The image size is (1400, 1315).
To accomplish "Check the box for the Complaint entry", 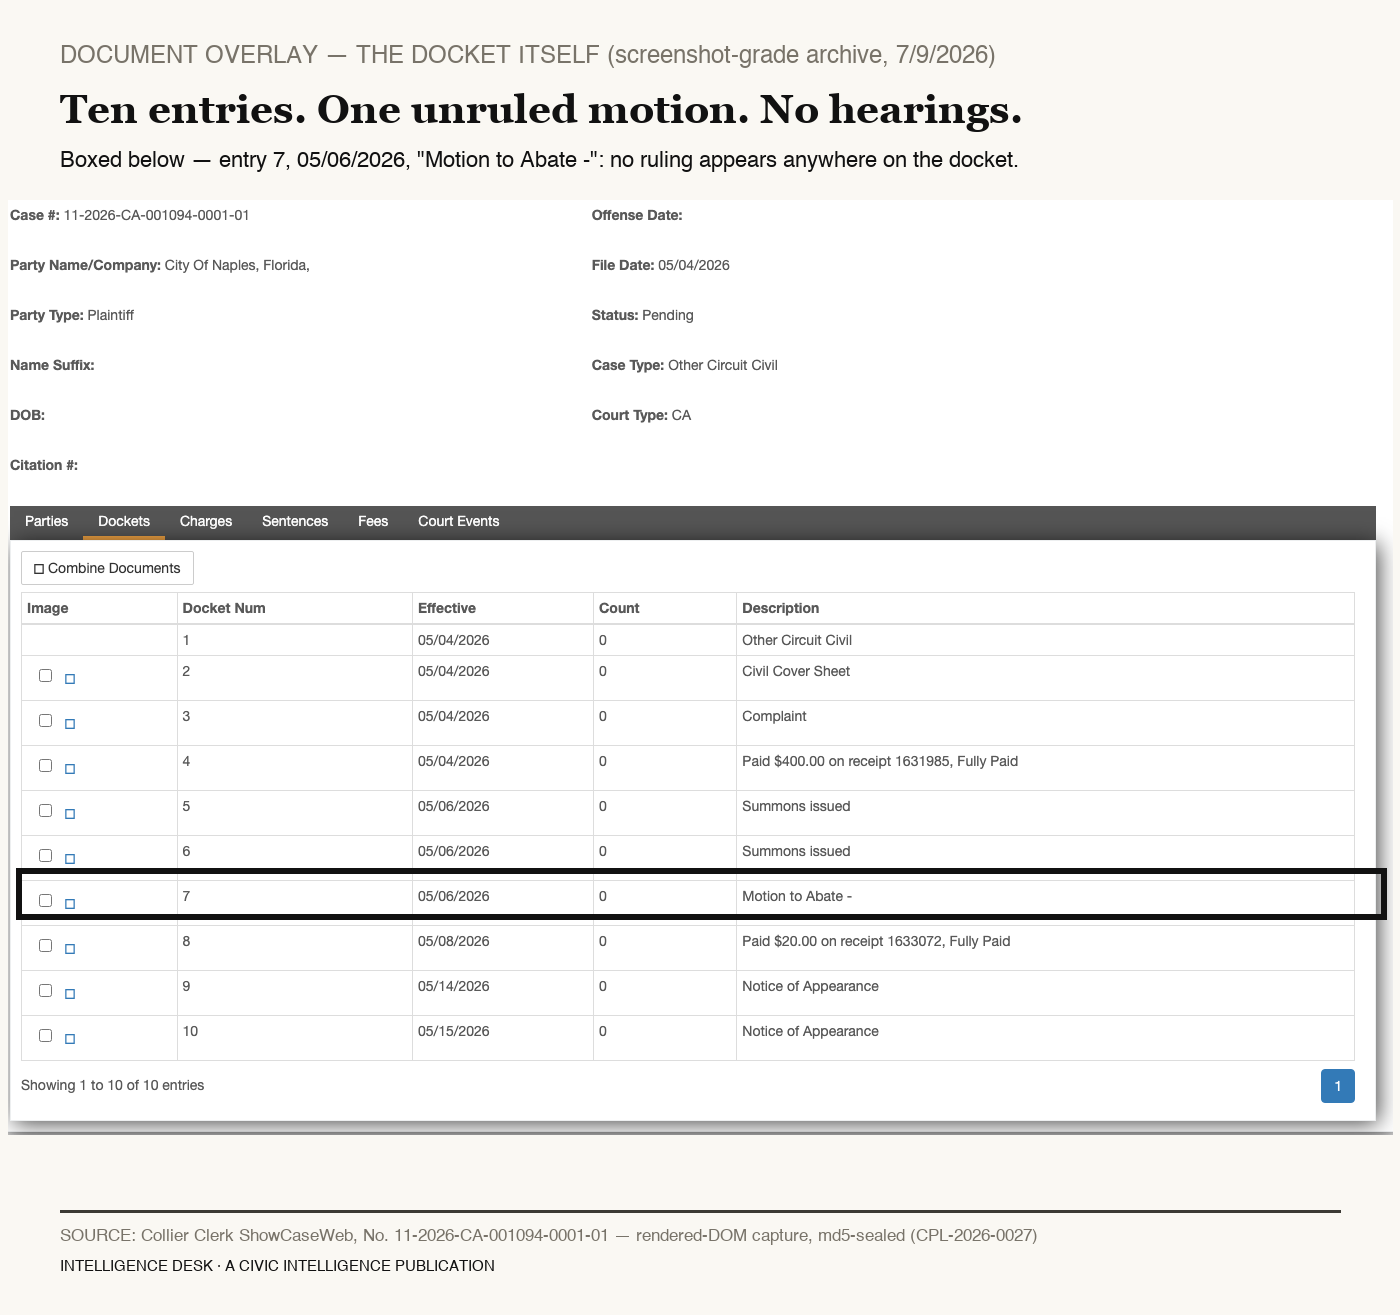I will [45, 720].
